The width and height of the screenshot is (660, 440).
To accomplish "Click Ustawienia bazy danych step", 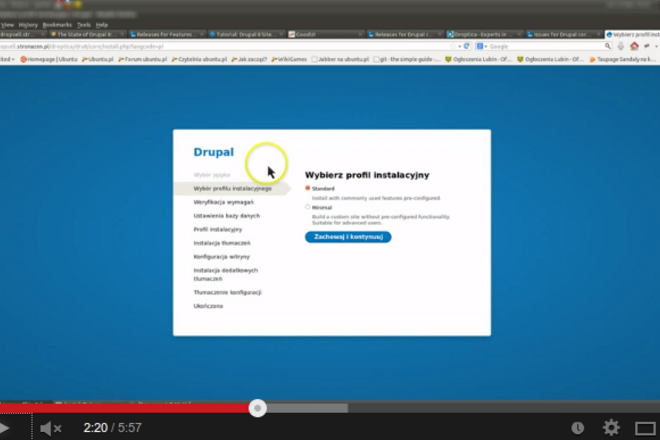I will click(x=226, y=216).
